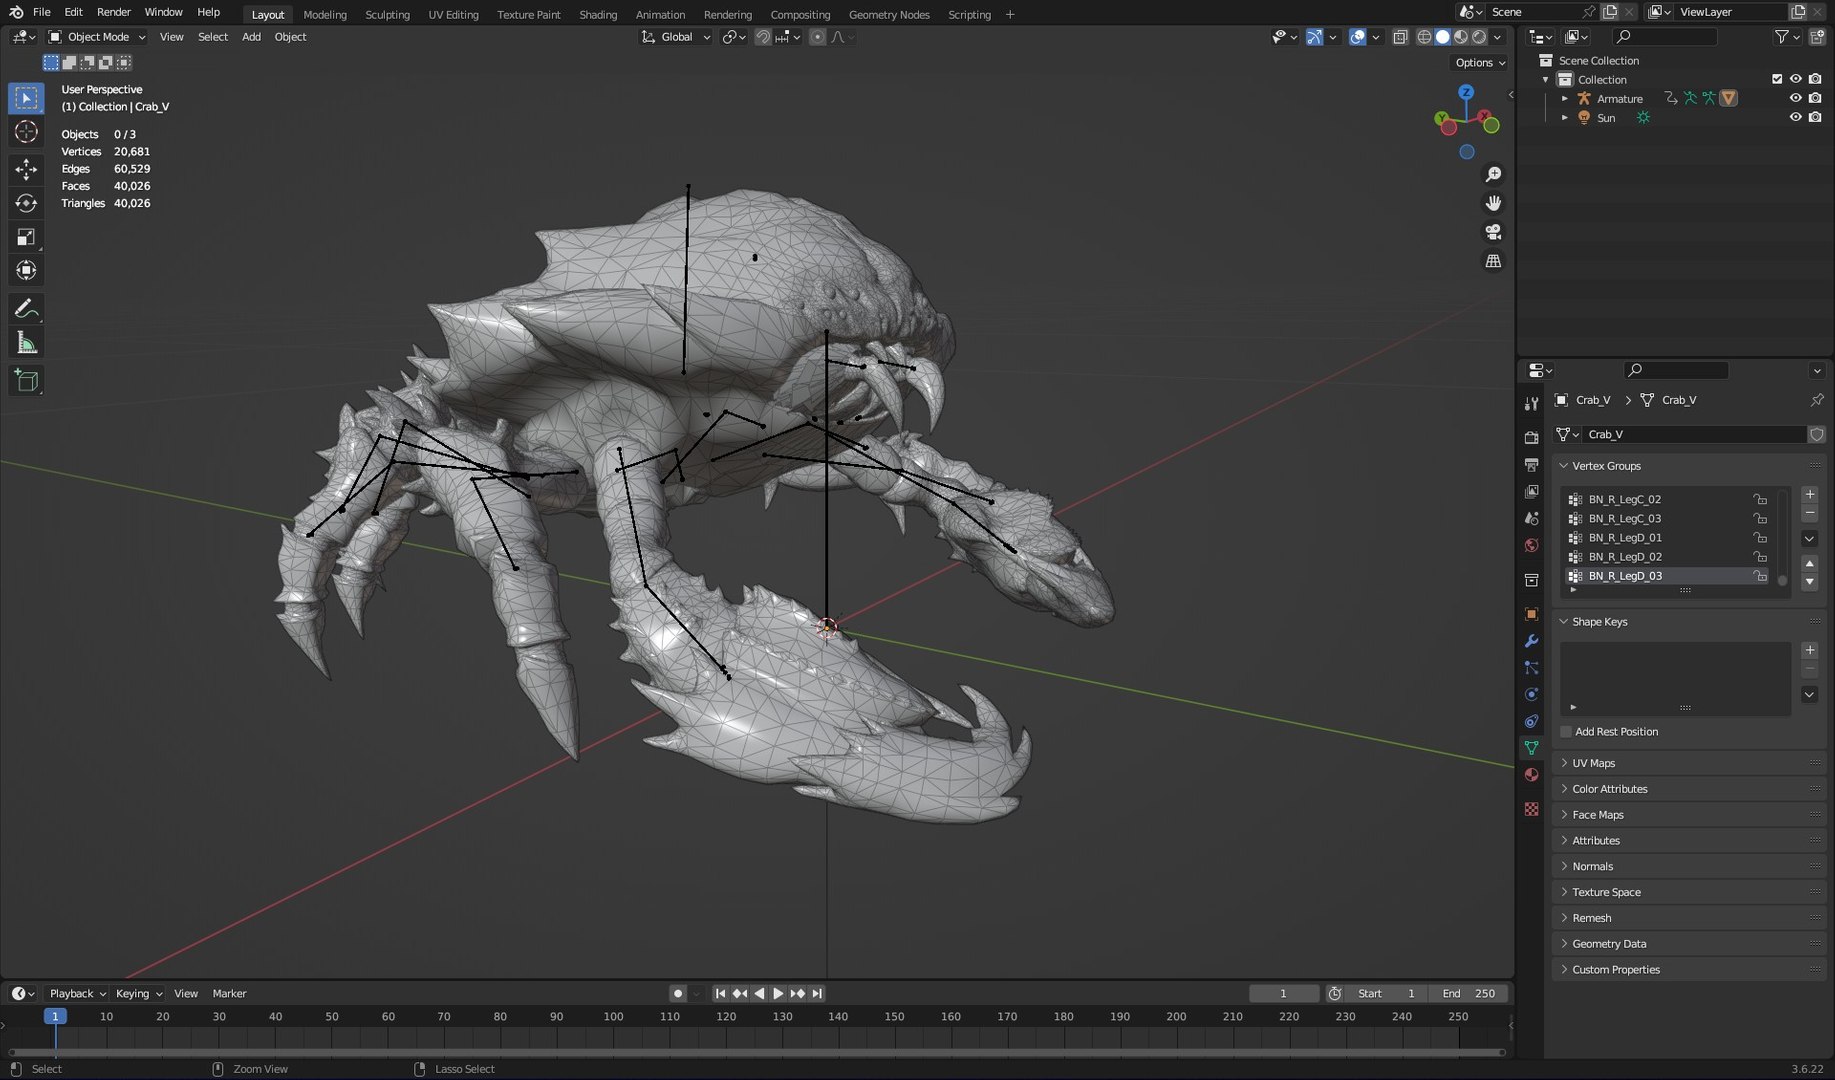Toggle Collection viewport visibility eye
This screenshot has width=1835, height=1080.
tap(1795, 79)
